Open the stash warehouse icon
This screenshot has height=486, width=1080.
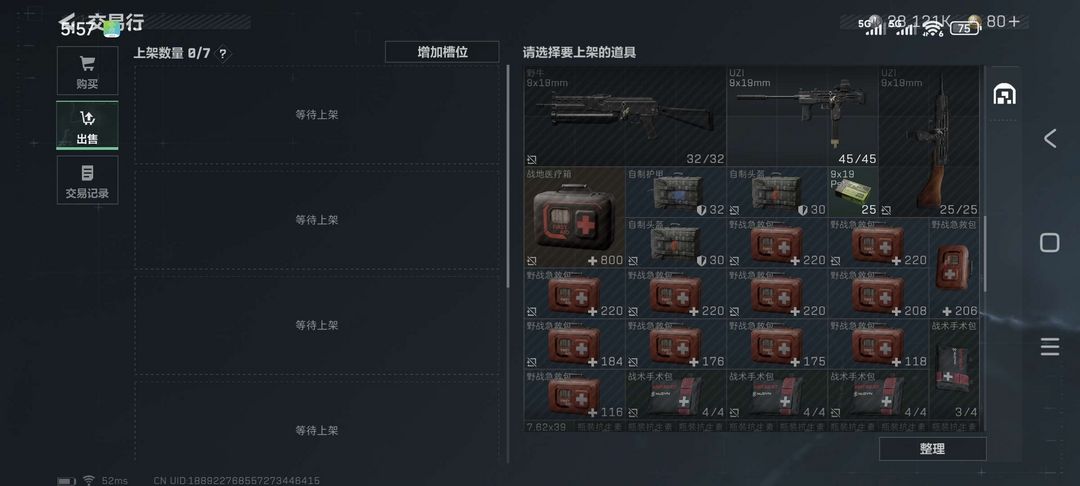(x=1004, y=94)
